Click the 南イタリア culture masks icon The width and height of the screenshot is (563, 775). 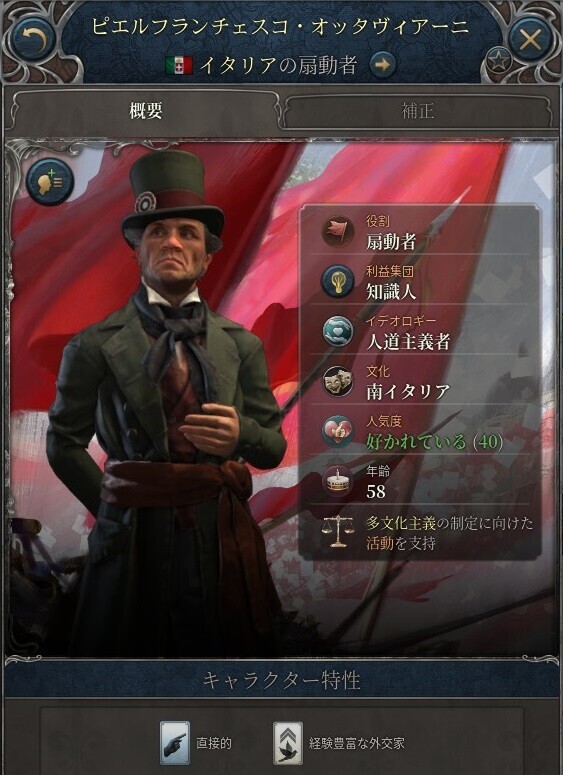338,381
